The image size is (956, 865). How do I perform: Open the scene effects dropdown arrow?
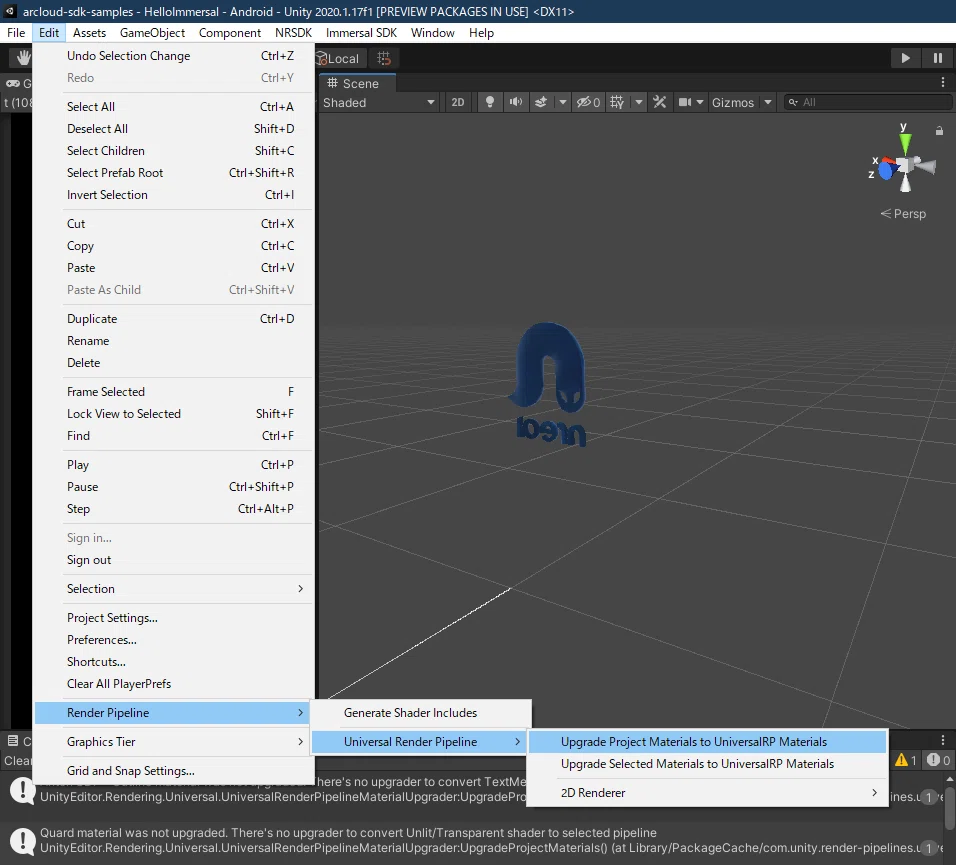coord(563,102)
